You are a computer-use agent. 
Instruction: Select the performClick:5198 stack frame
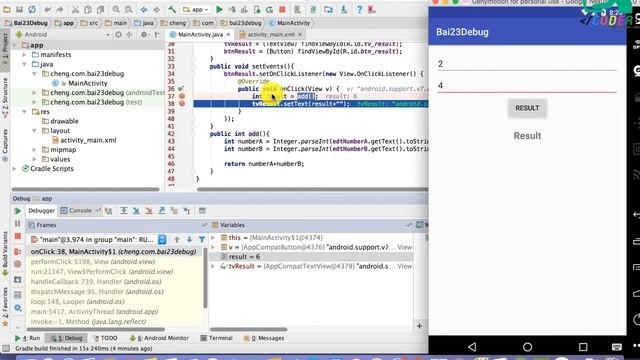(x=93, y=262)
